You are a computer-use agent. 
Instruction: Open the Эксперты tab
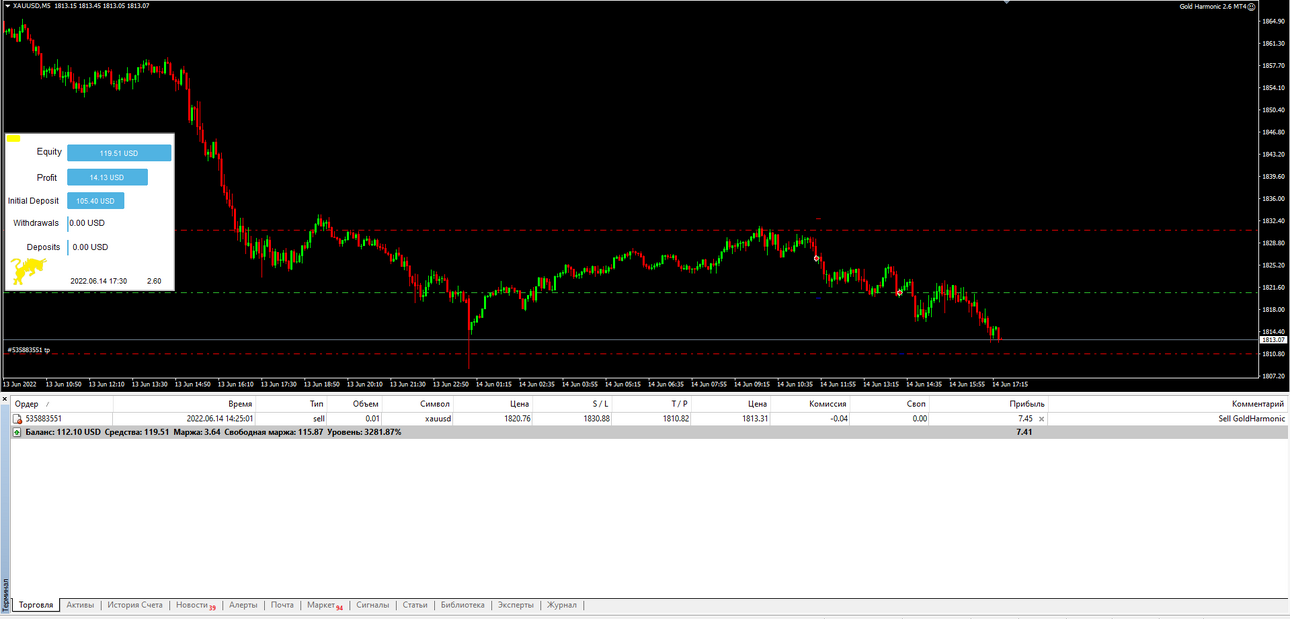click(516, 605)
